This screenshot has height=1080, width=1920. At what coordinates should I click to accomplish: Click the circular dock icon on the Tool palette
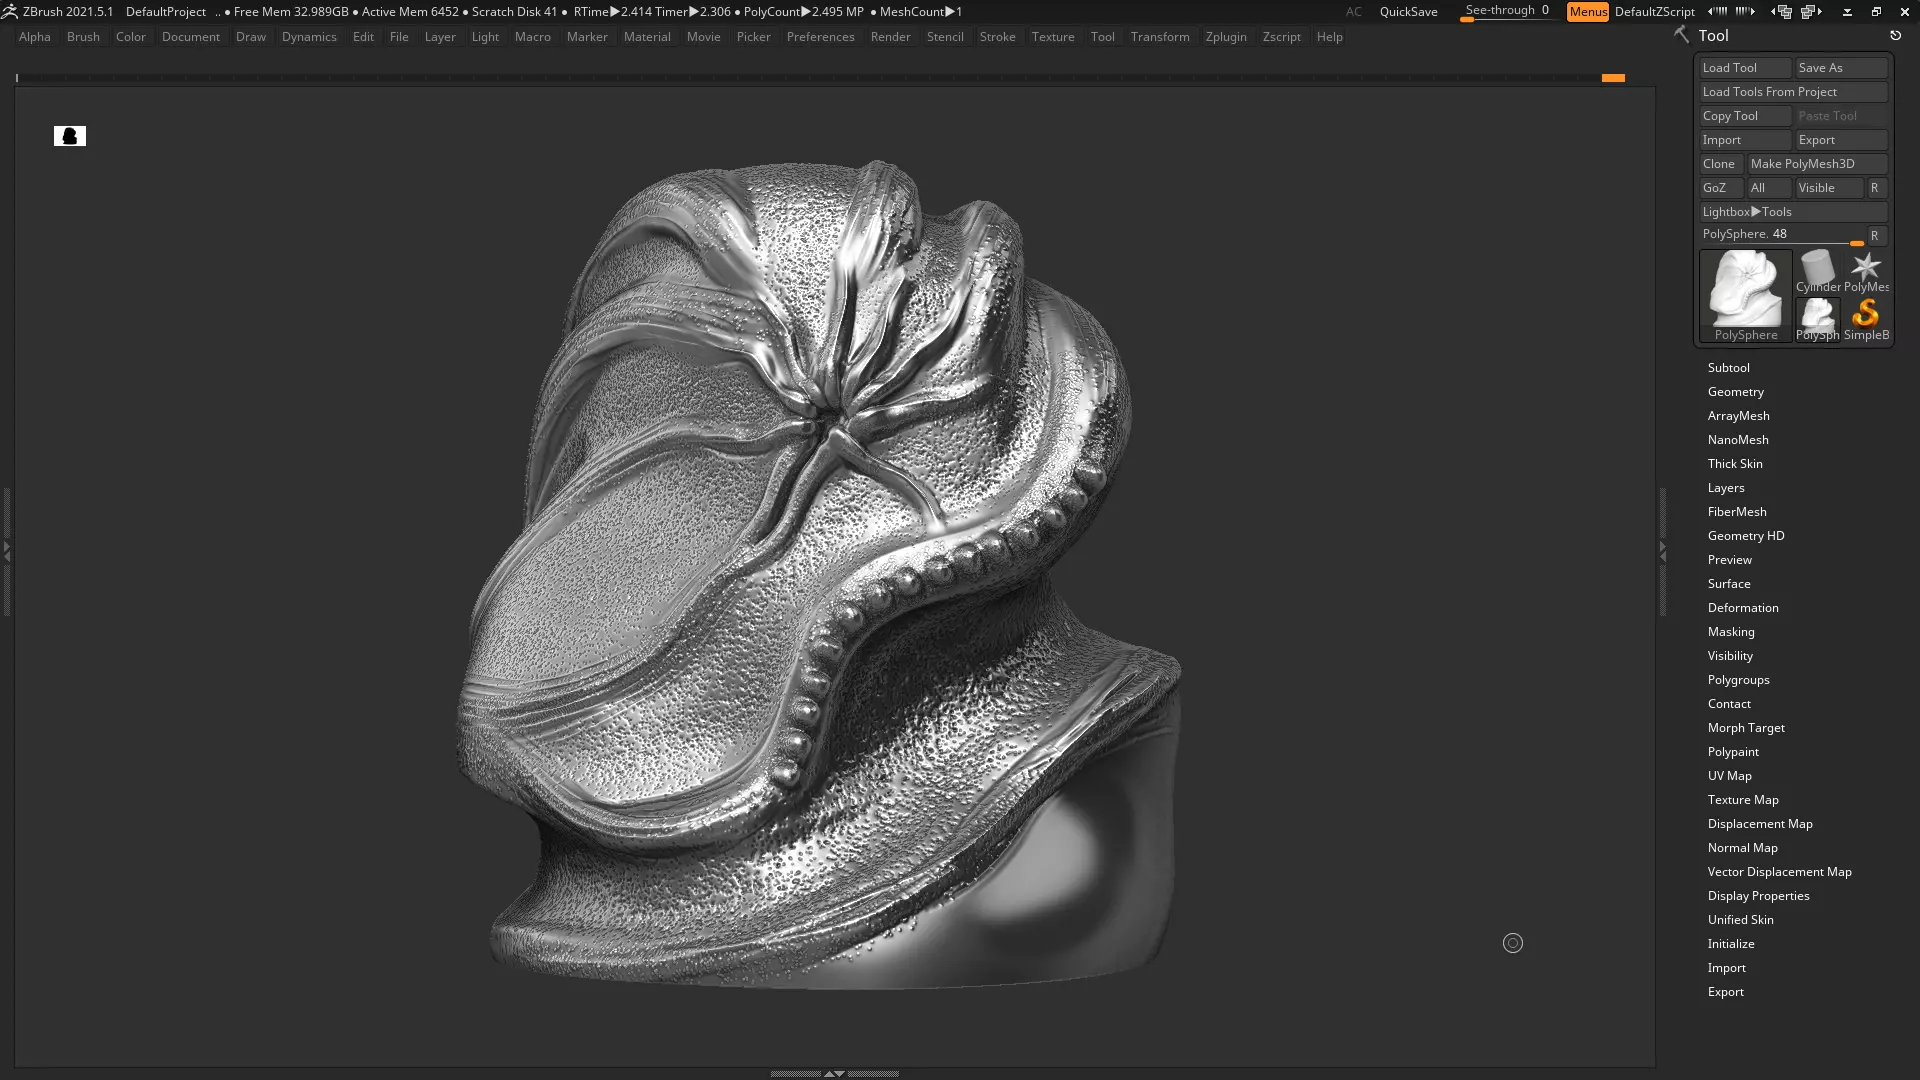1895,35
